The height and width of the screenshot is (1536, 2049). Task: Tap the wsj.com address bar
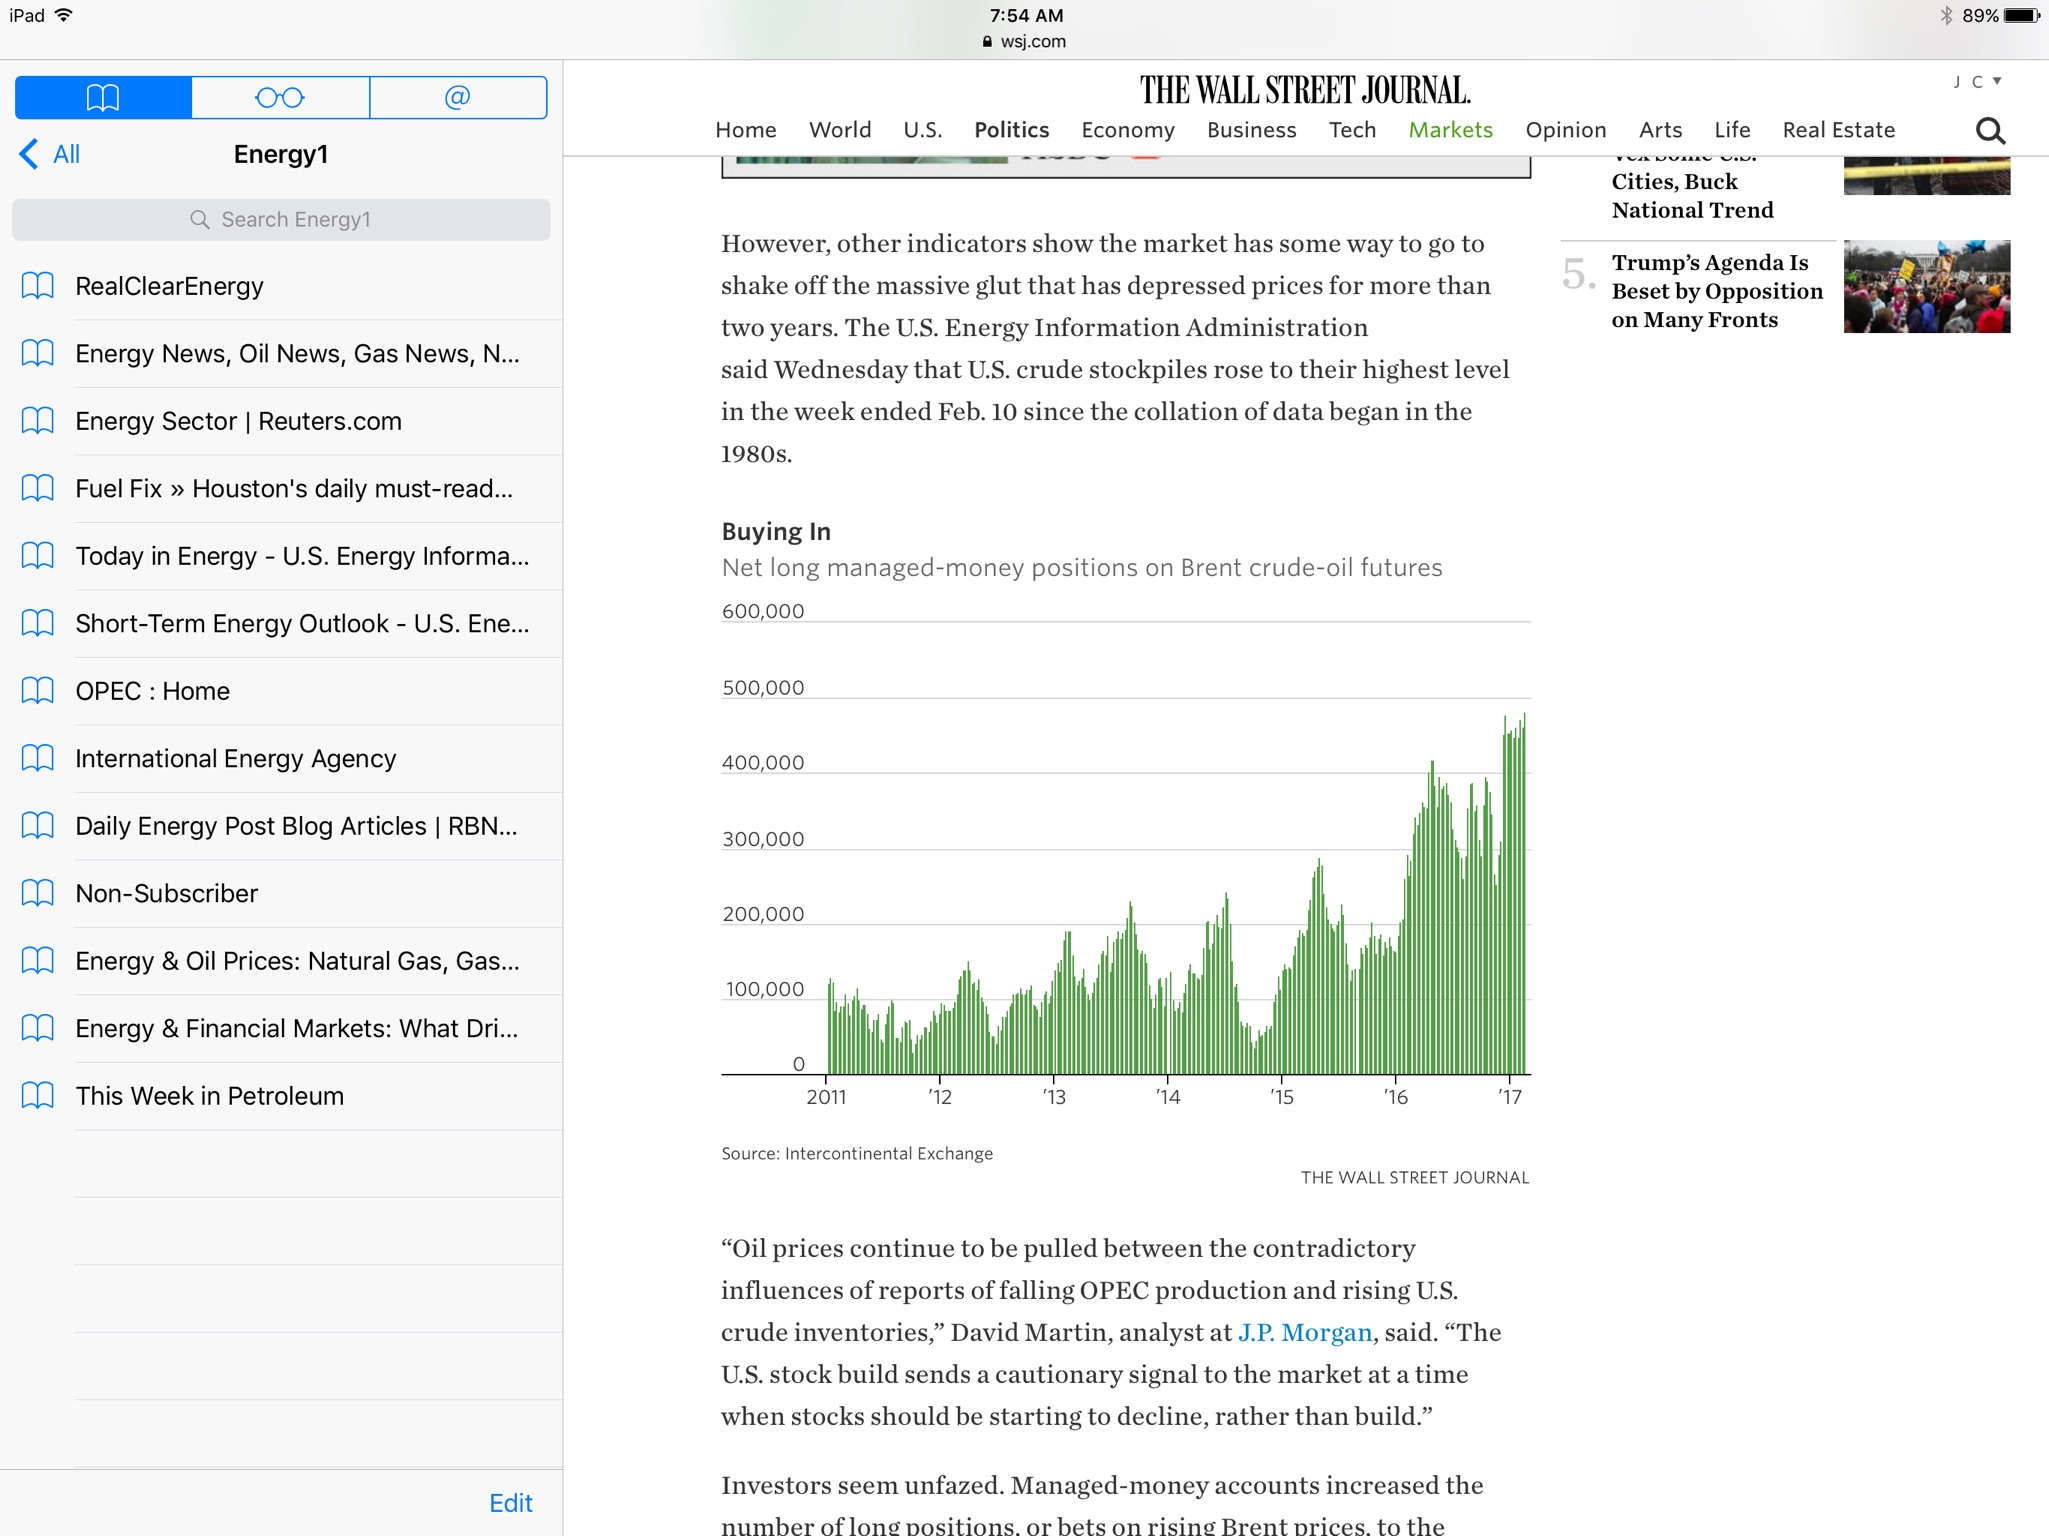click(x=1025, y=41)
